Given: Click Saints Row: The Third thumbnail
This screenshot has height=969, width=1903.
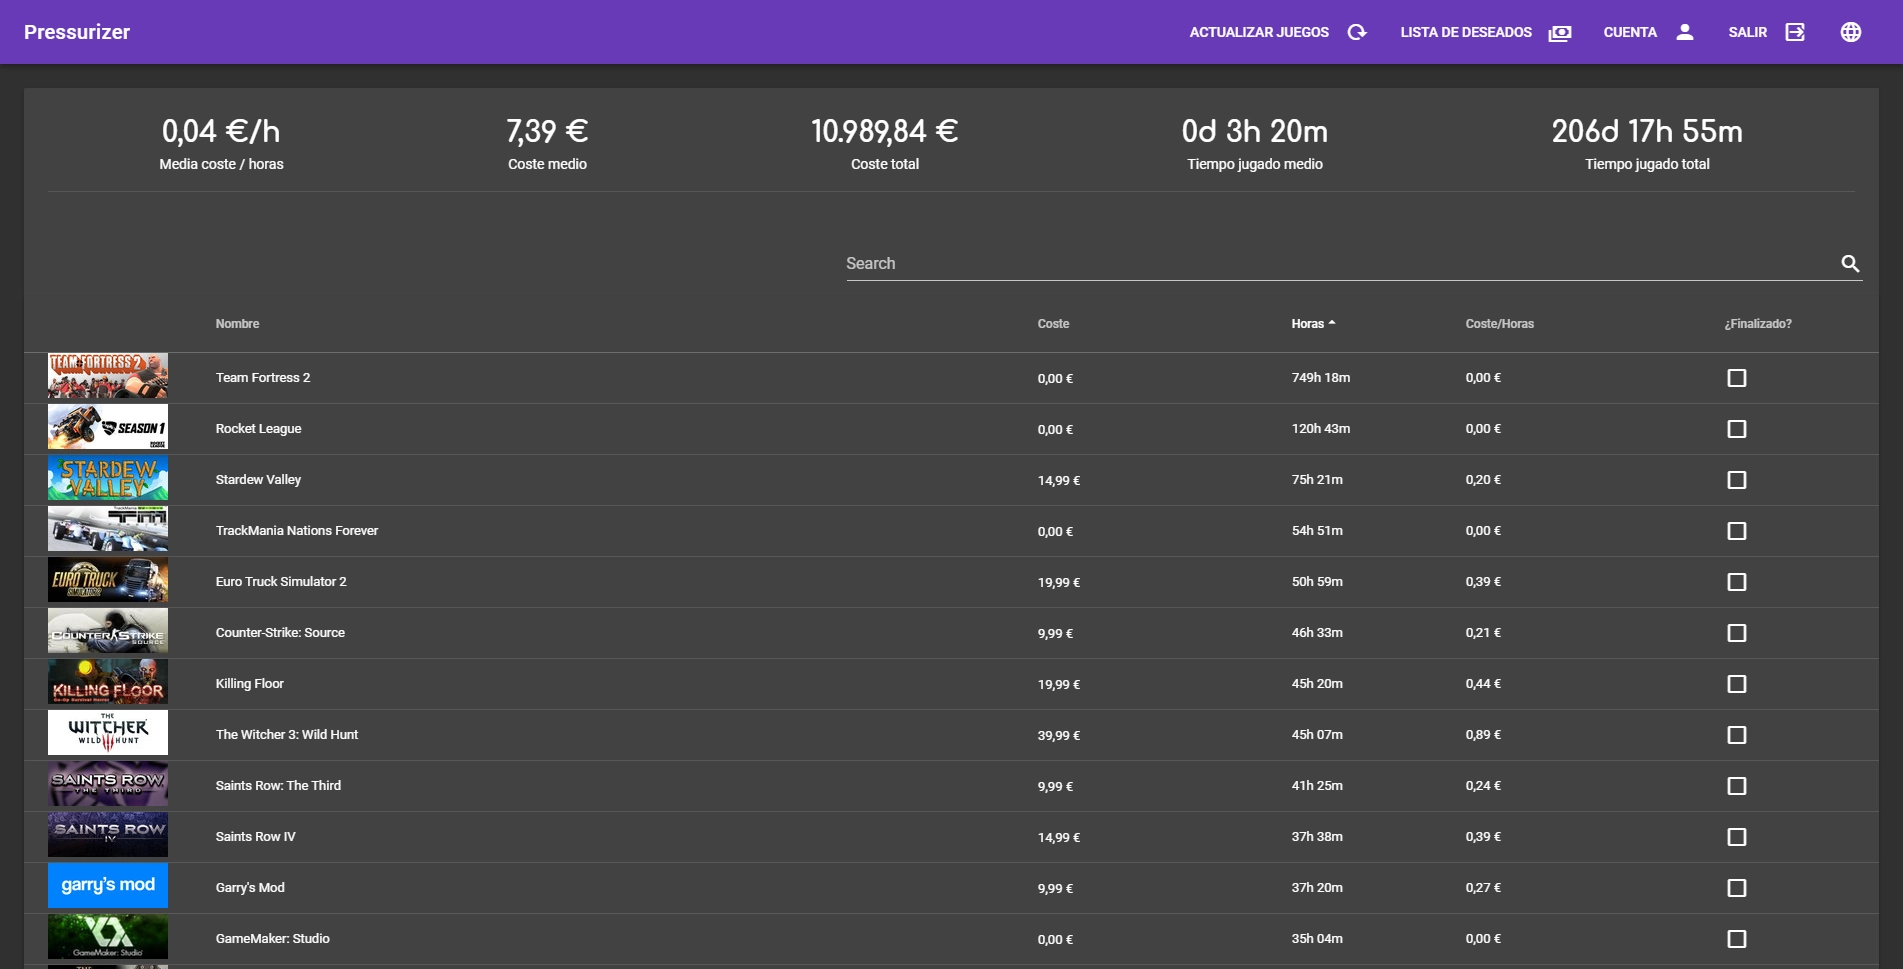Looking at the screenshot, I should pos(108,784).
